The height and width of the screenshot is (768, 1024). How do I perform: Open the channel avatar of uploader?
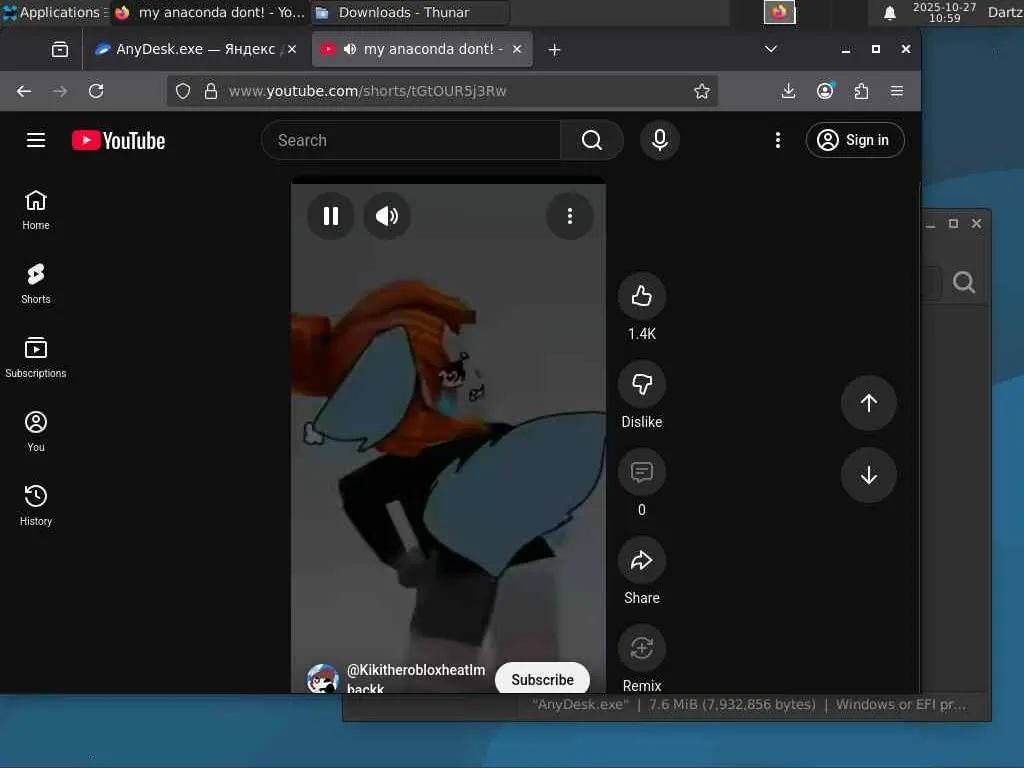tap(323, 679)
